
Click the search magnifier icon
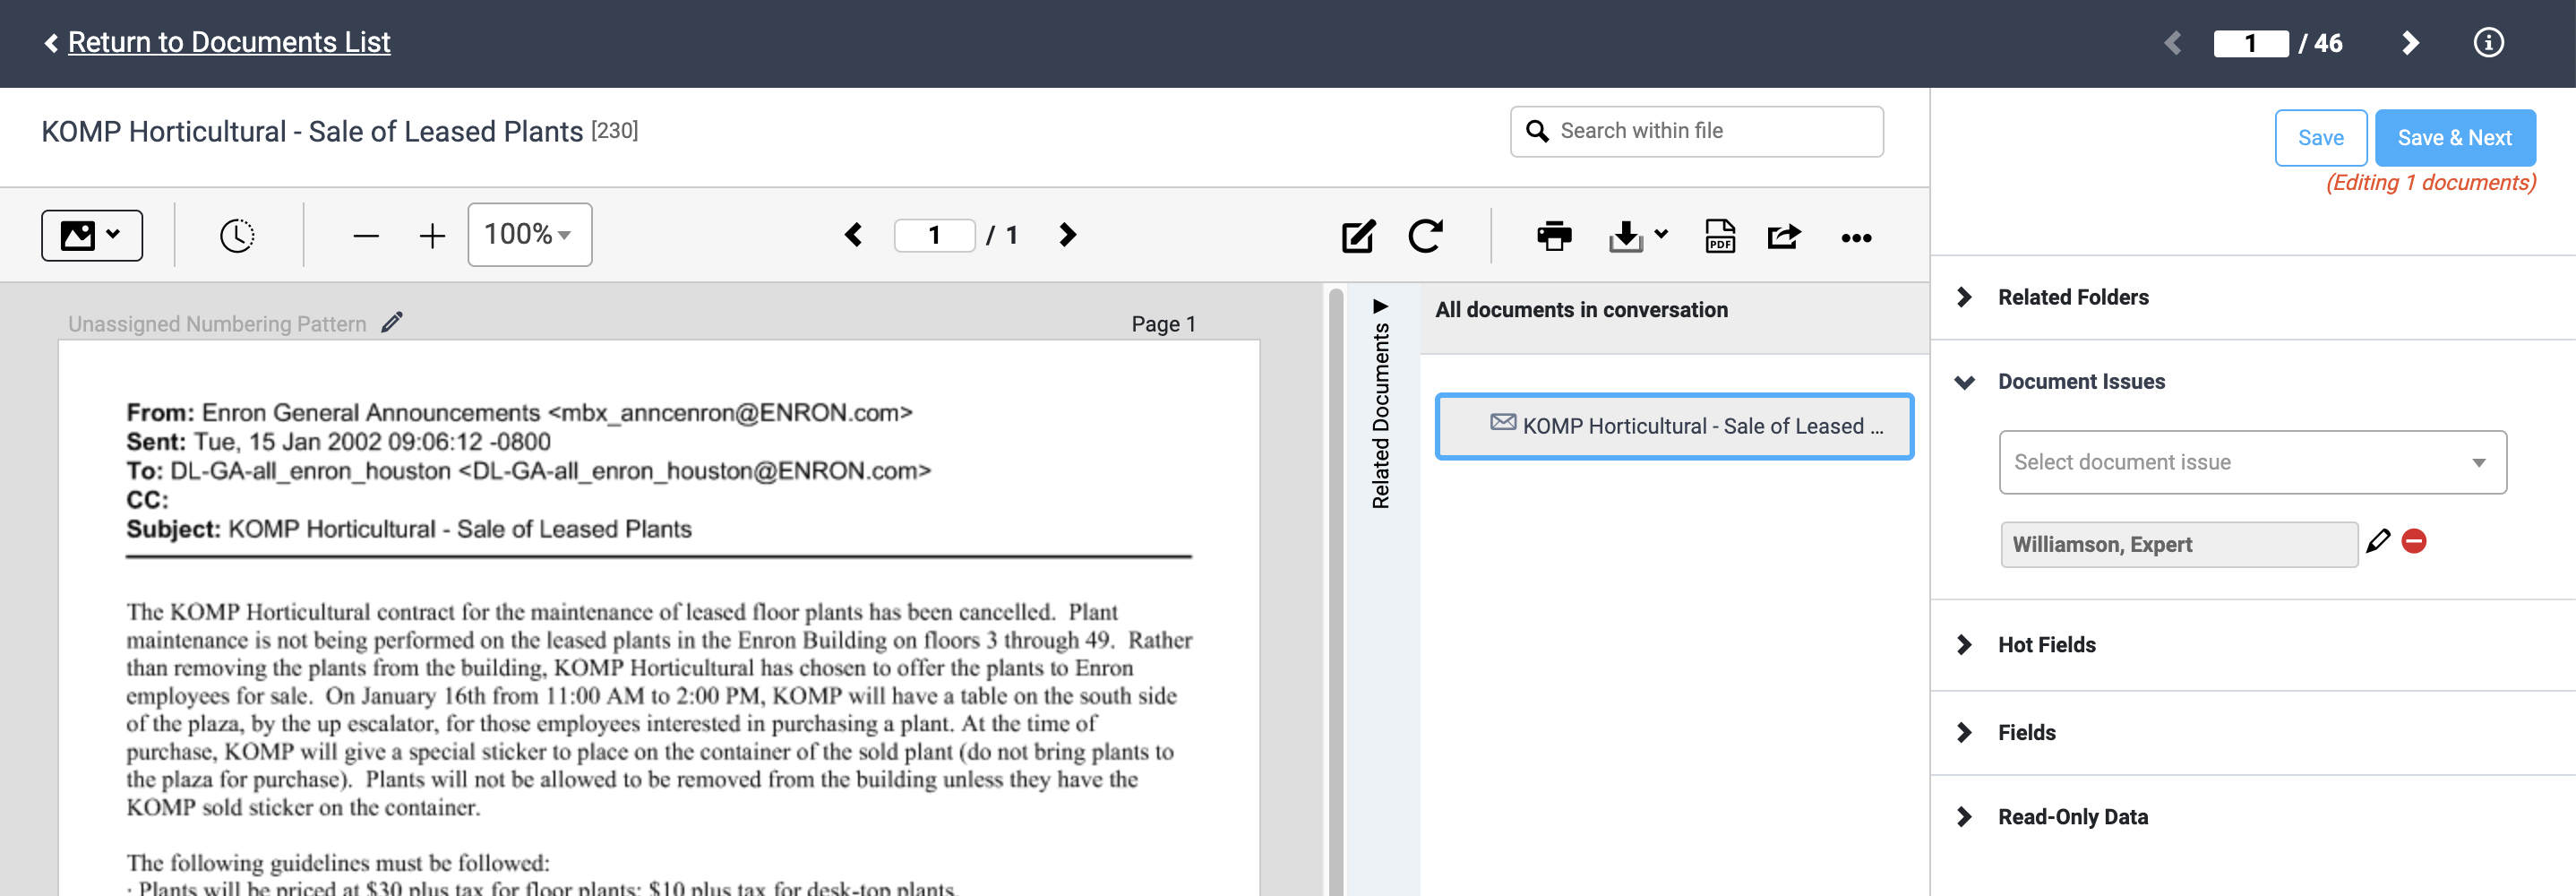click(x=1537, y=131)
